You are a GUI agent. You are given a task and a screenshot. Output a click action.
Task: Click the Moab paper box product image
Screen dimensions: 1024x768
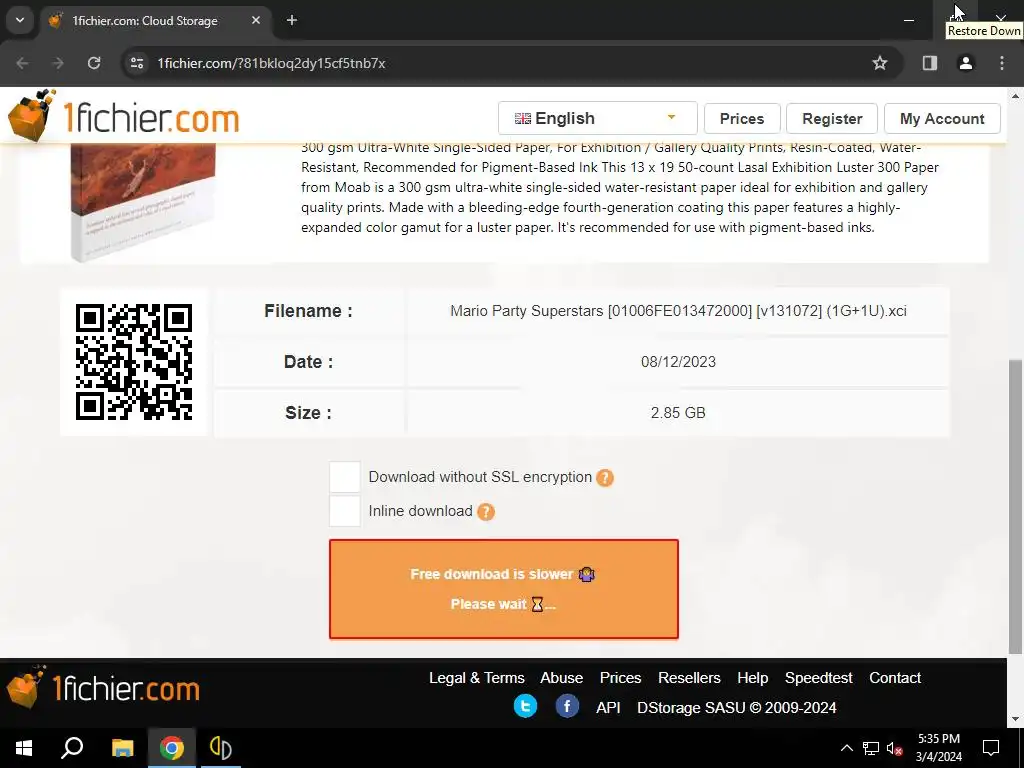click(144, 202)
